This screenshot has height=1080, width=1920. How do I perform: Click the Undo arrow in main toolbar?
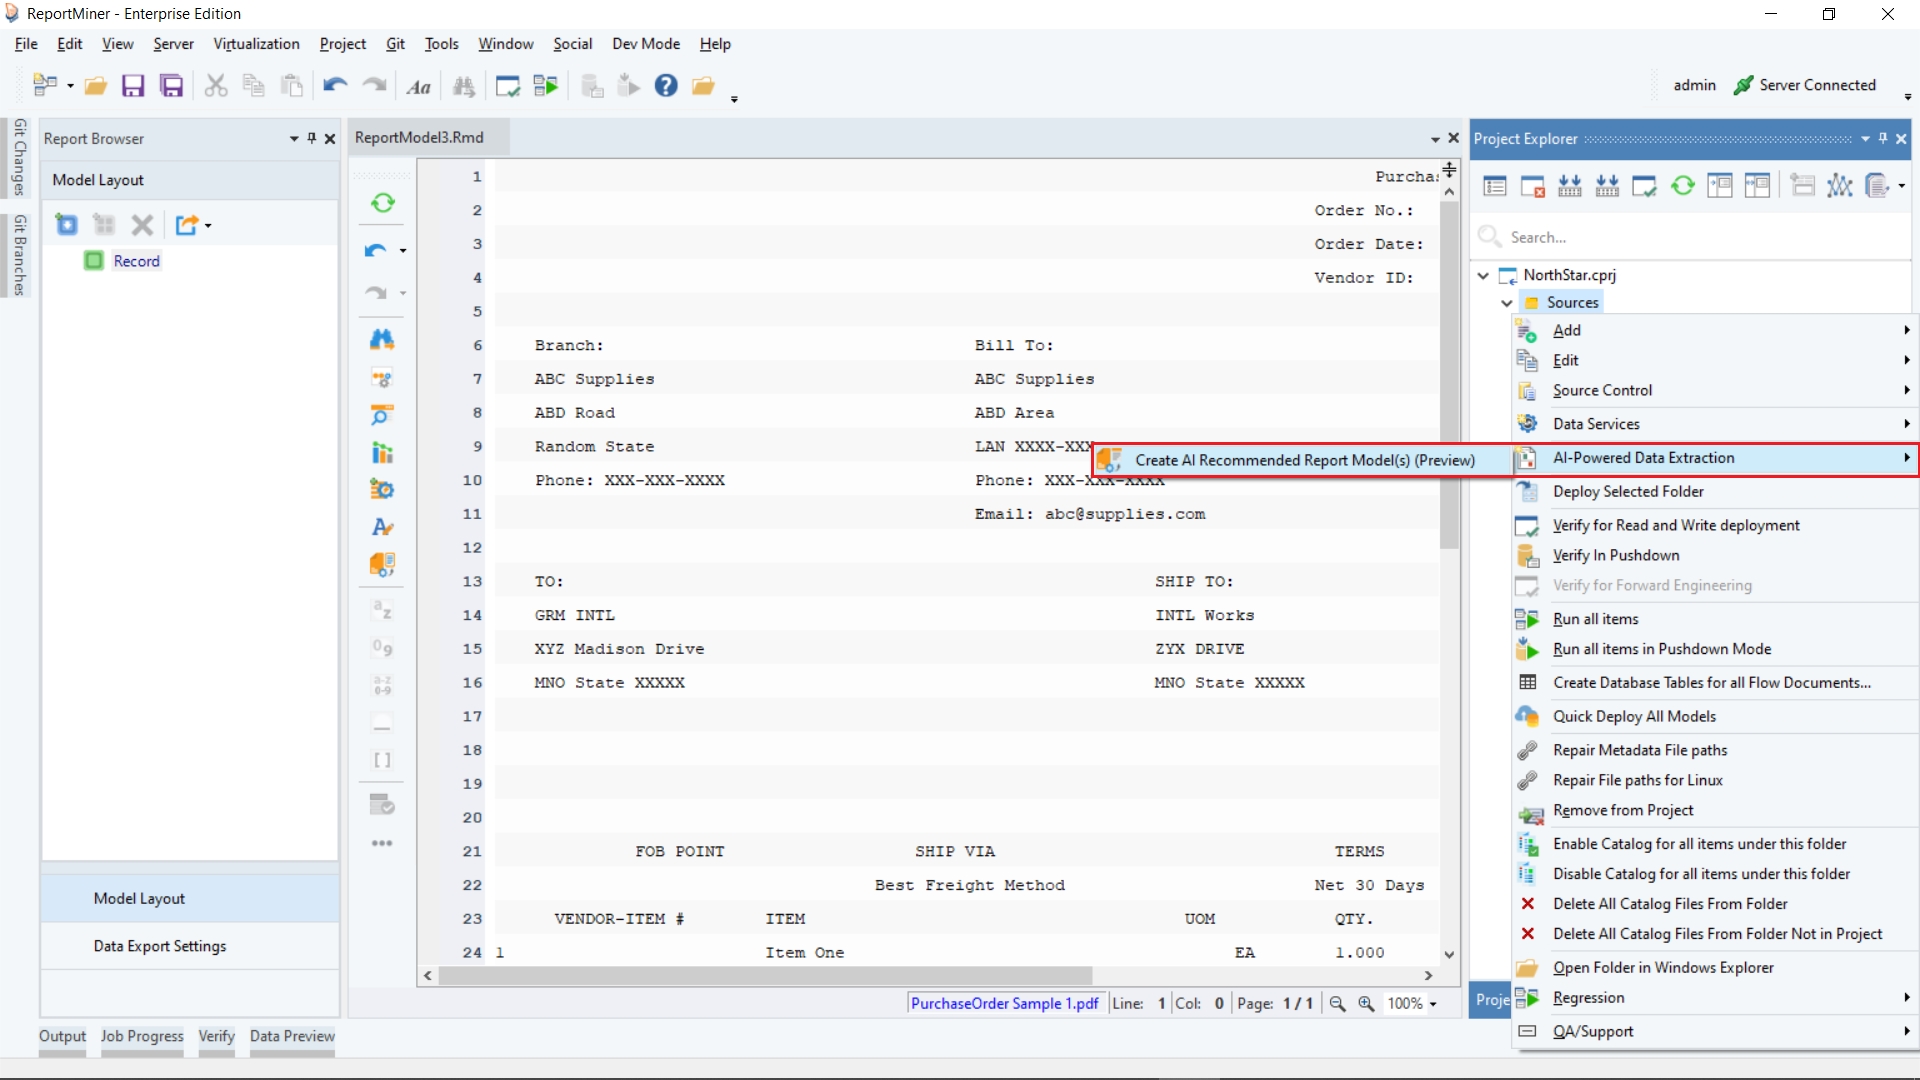(335, 86)
